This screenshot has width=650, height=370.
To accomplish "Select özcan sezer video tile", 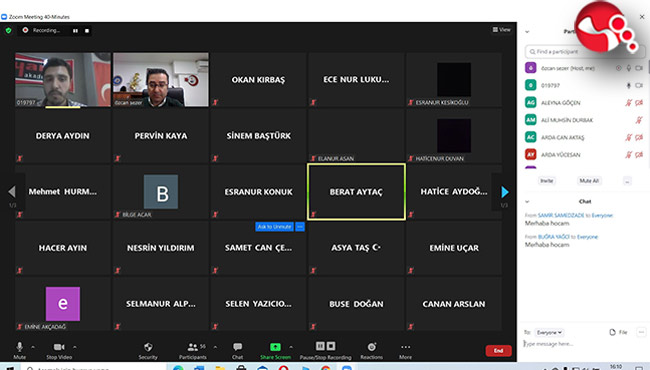I will (161, 80).
